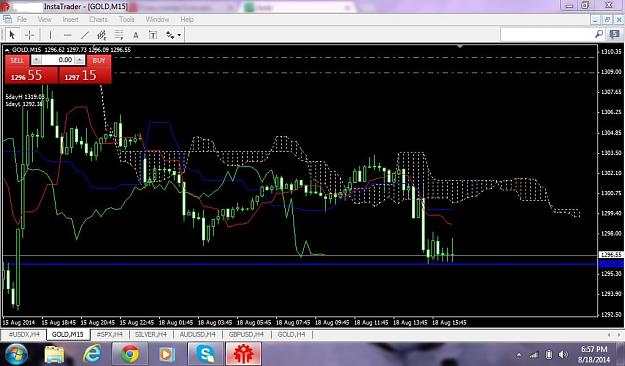Select the text label tool

[153, 35]
